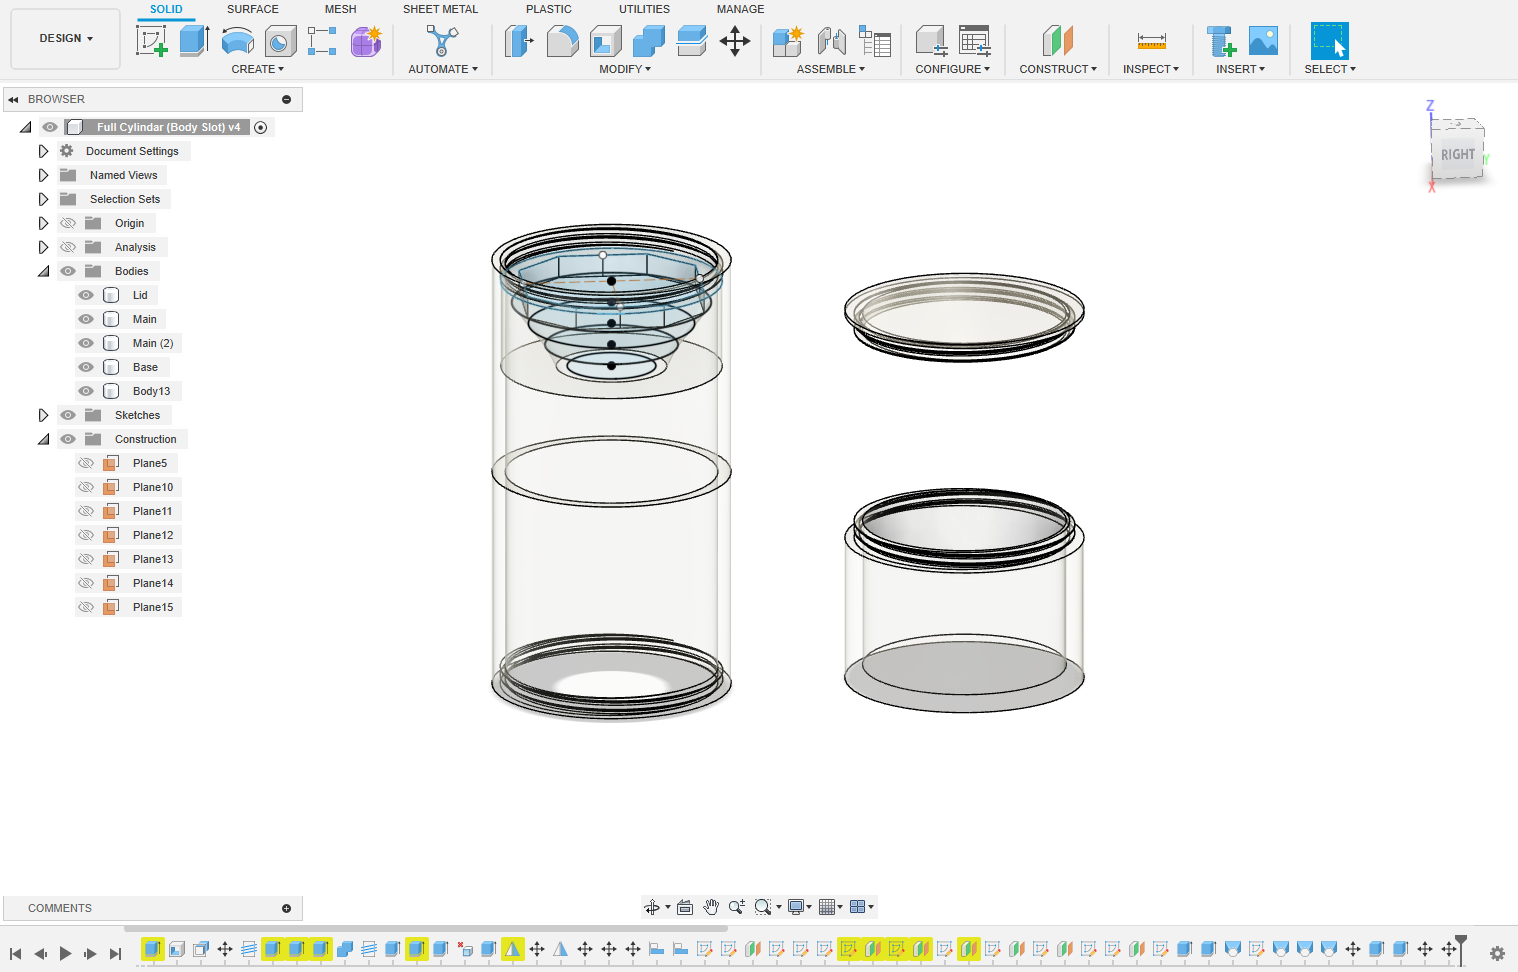Switch to the Manage tab

[x=740, y=9]
